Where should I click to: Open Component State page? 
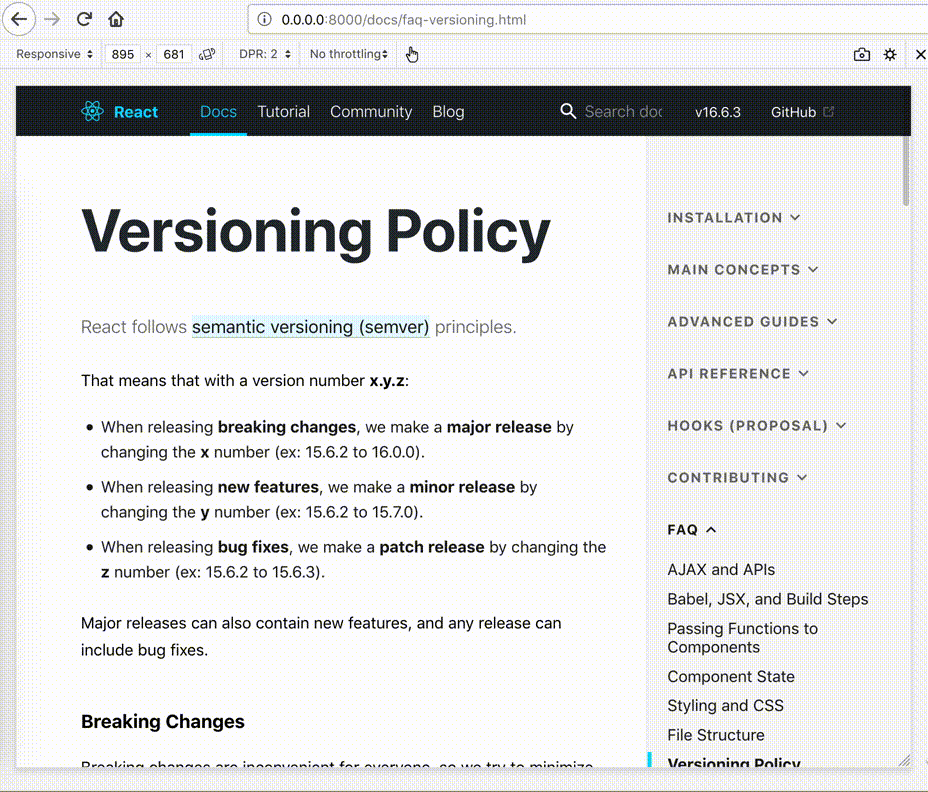[x=731, y=677]
